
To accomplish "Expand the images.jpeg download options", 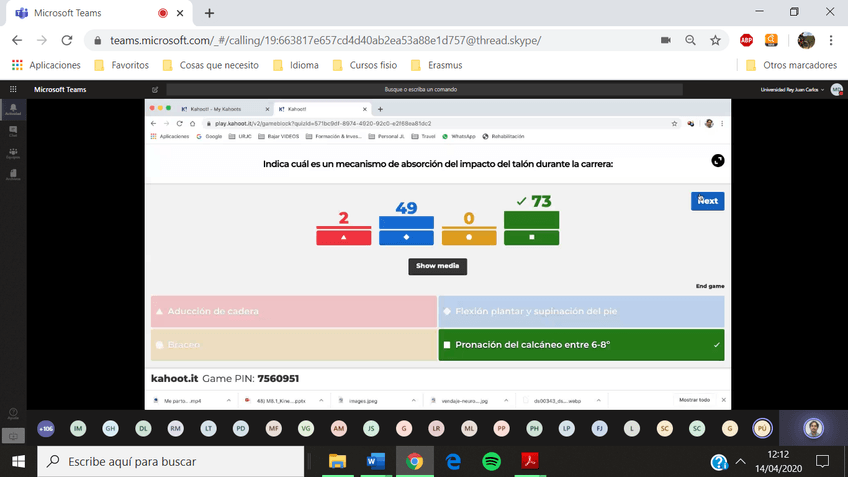I will pyautogui.click(x=414, y=401).
